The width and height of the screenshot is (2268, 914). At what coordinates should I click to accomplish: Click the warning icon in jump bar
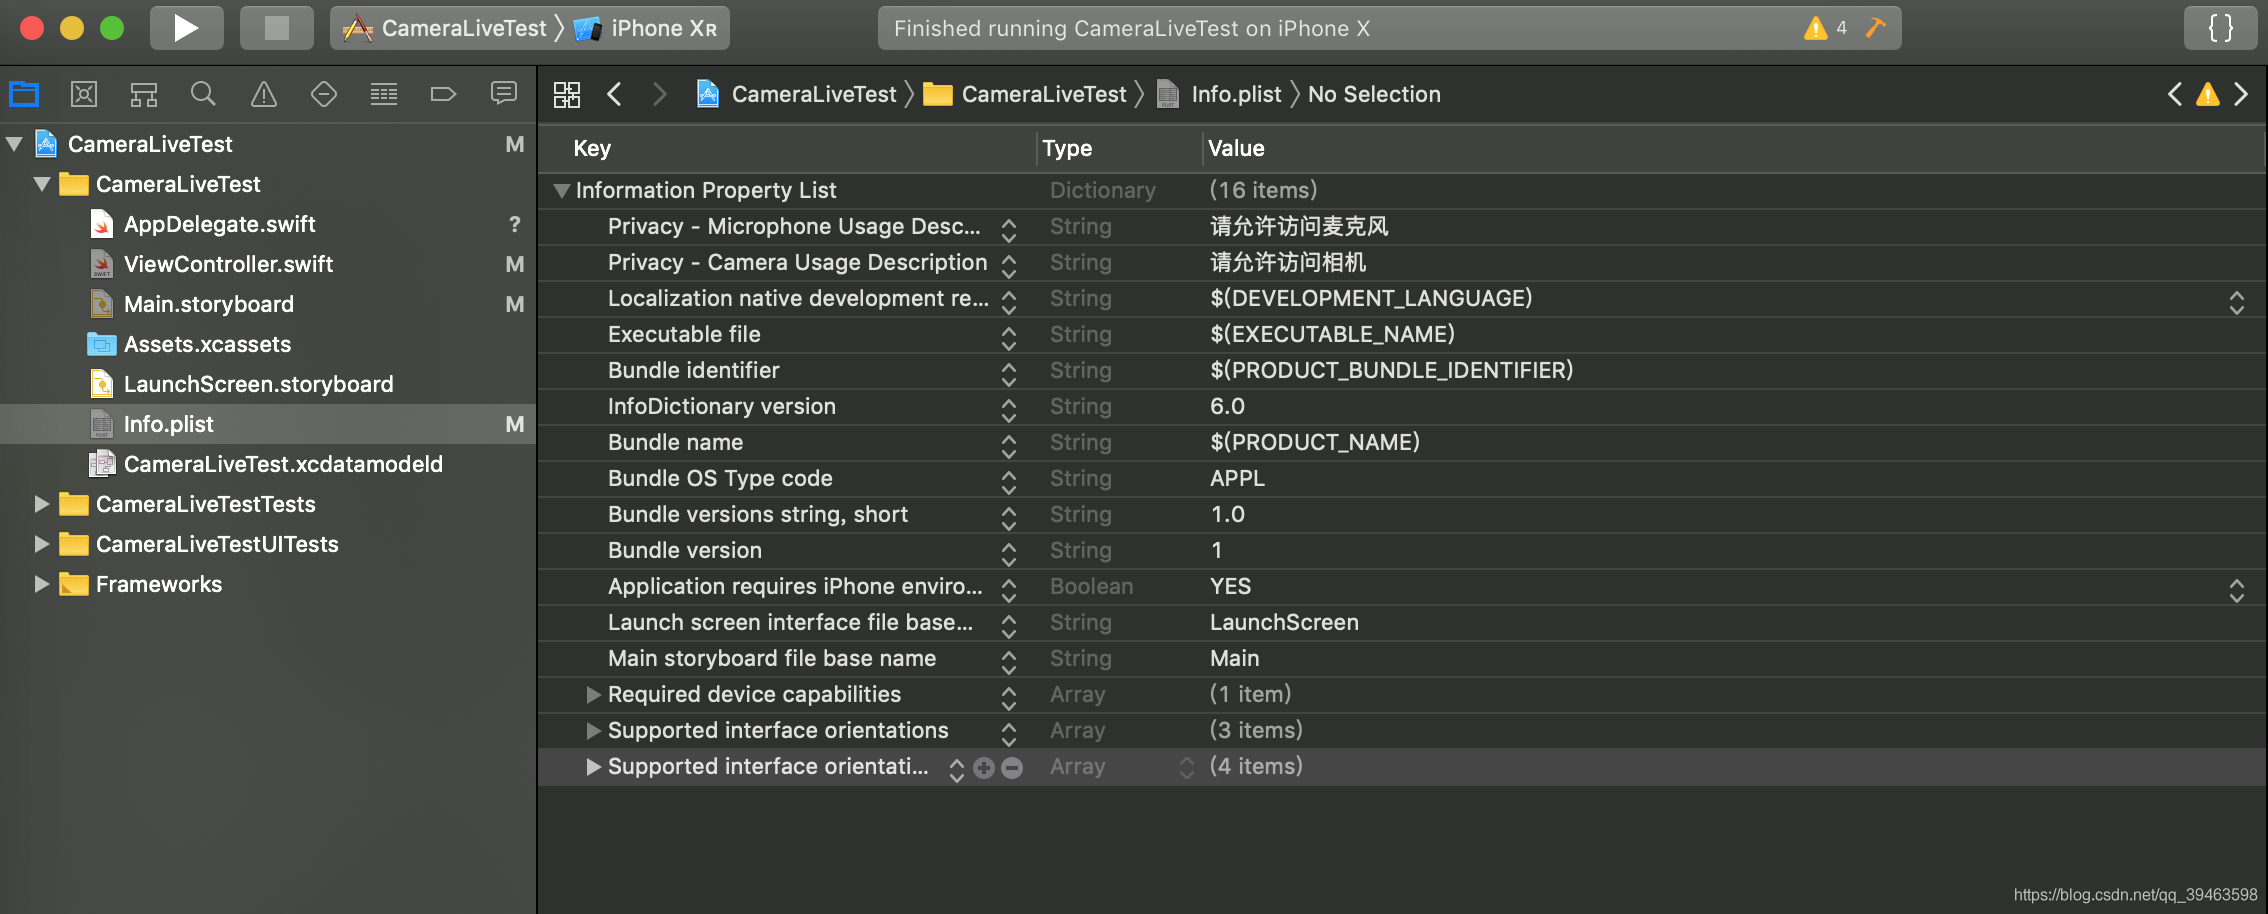click(x=2208, y=94)
